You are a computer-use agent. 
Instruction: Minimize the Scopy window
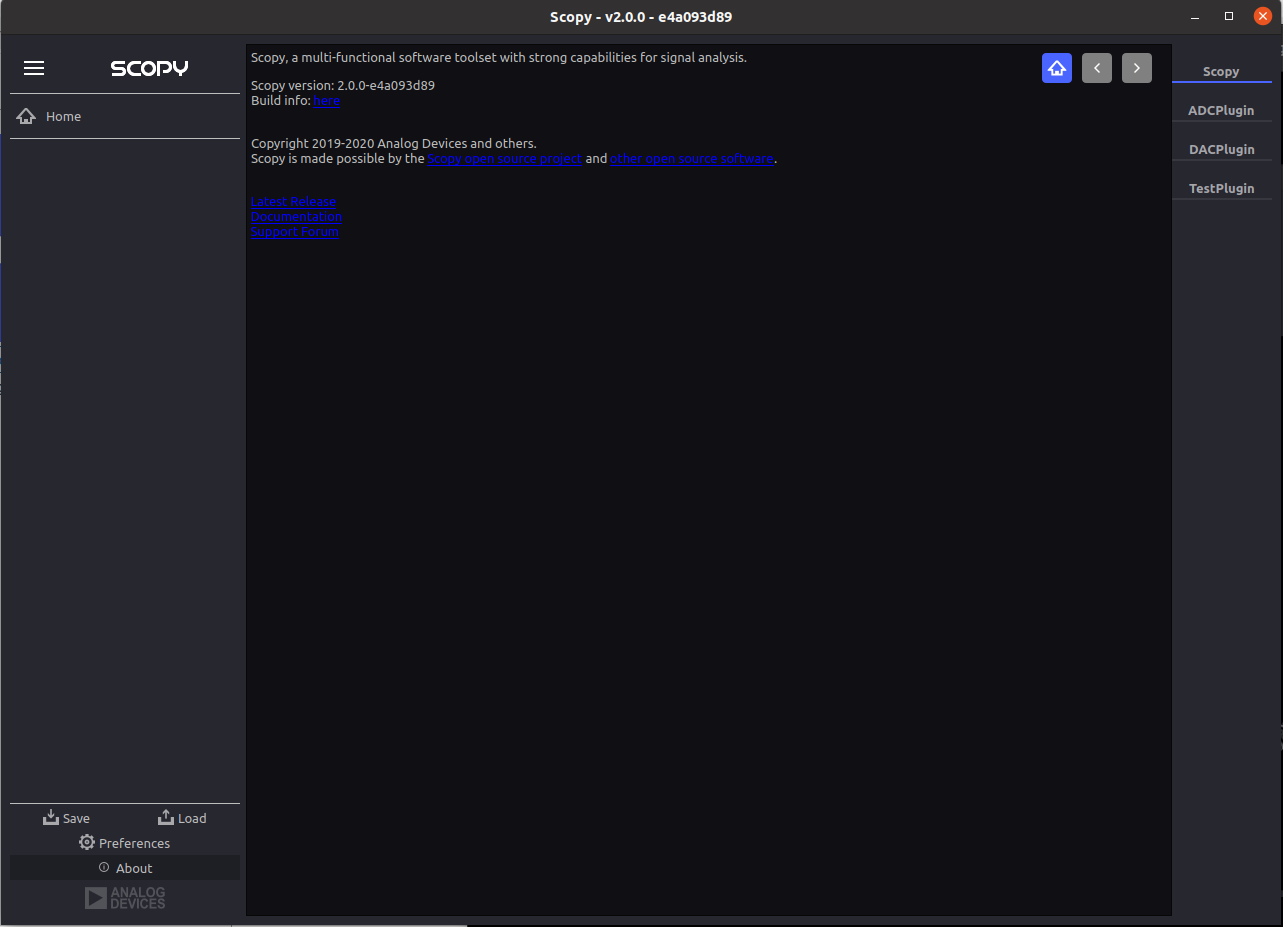point(1196,16)
